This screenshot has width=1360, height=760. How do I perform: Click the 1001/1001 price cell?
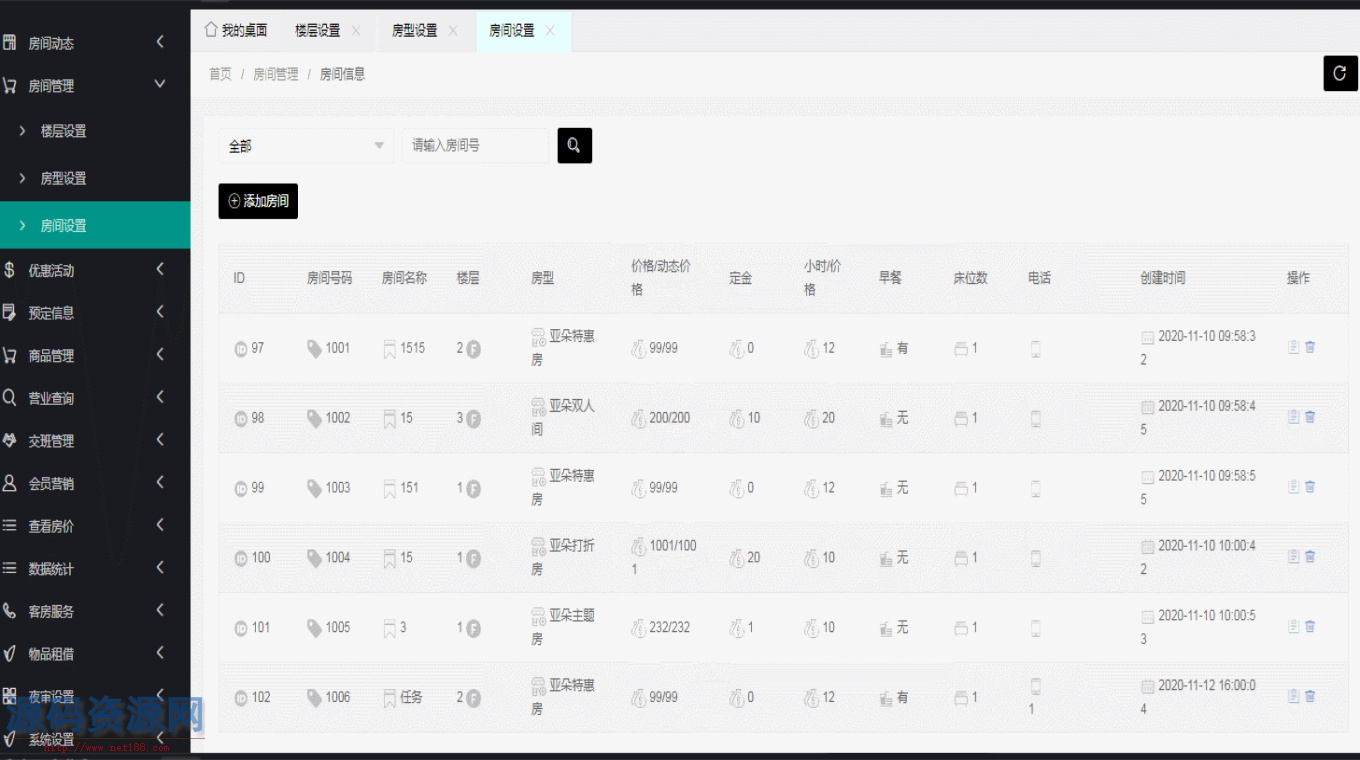point(664,557)
